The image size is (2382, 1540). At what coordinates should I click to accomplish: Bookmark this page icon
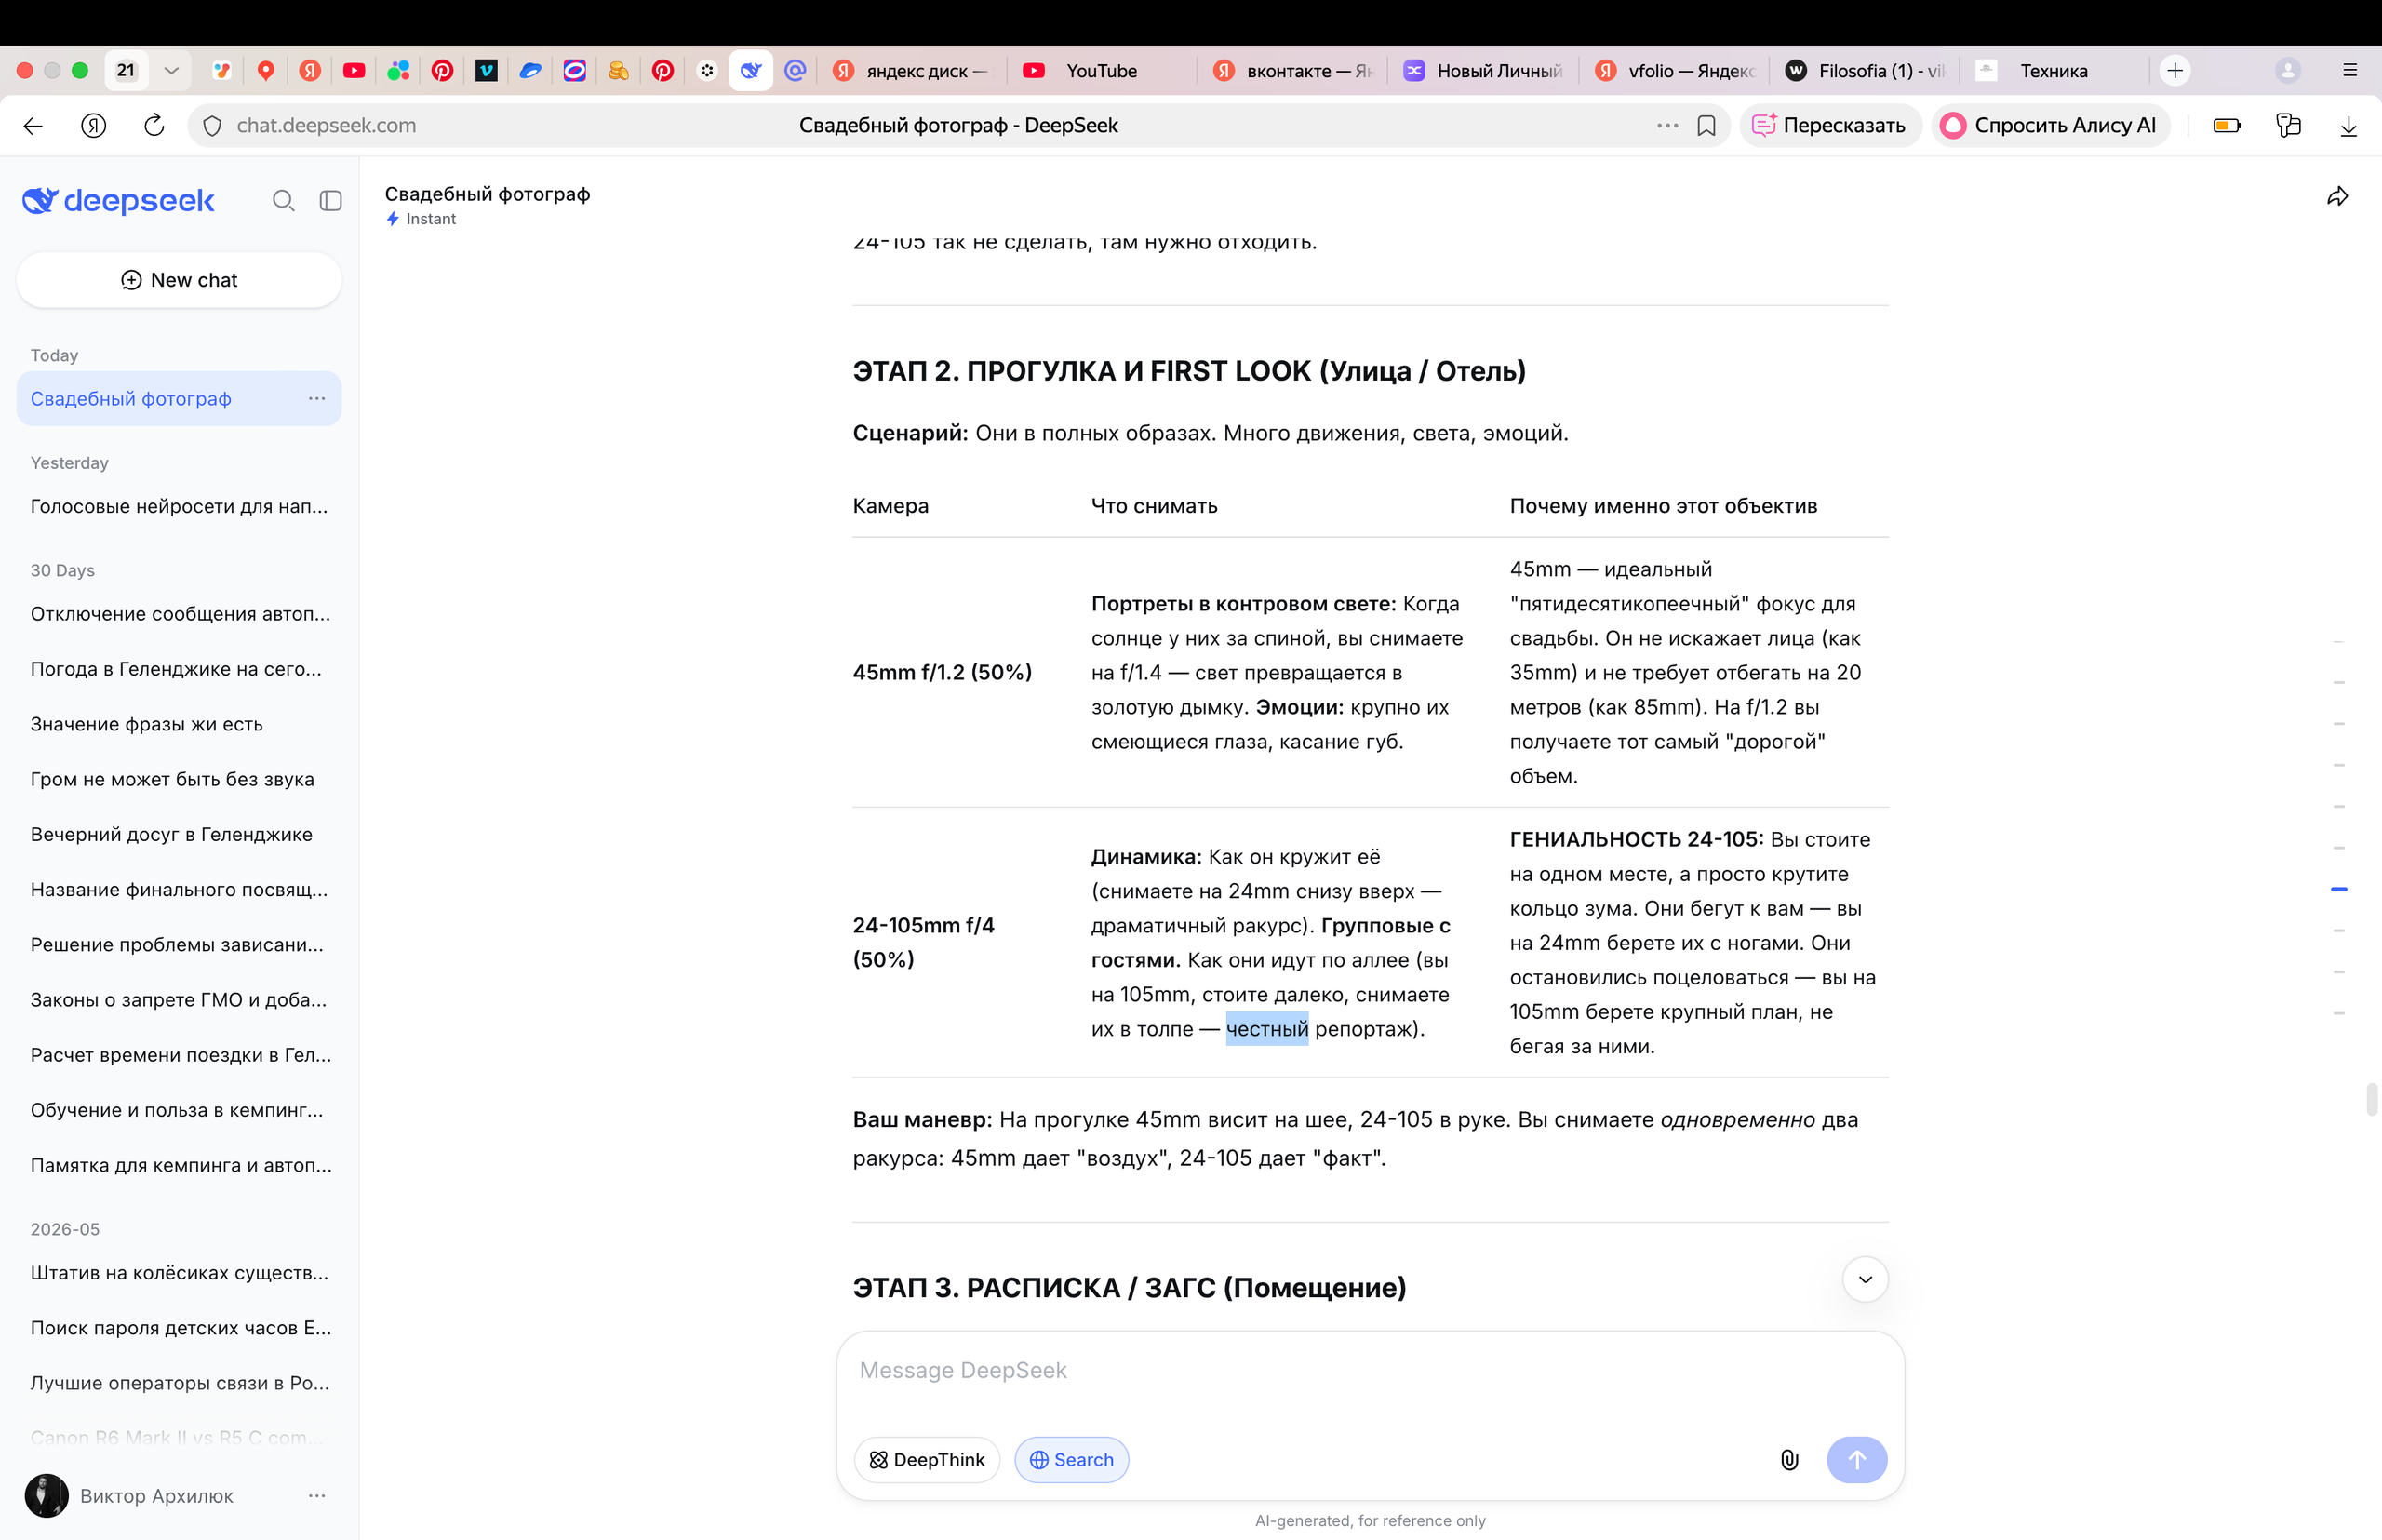[1707, 126]
